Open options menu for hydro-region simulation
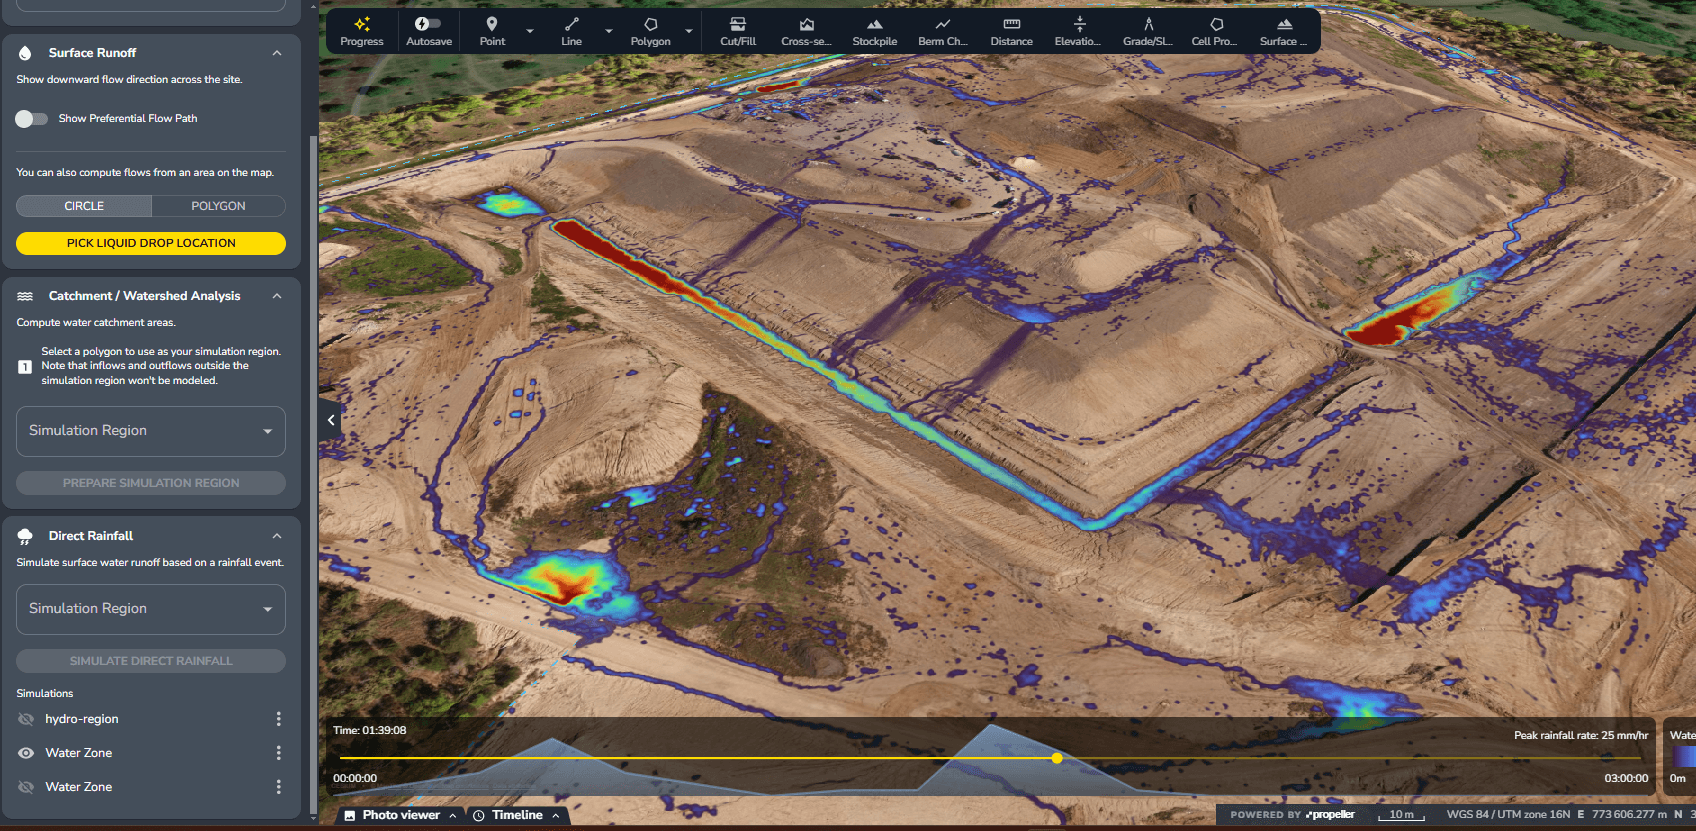1696x831 pixels. [x=278, y=719]
